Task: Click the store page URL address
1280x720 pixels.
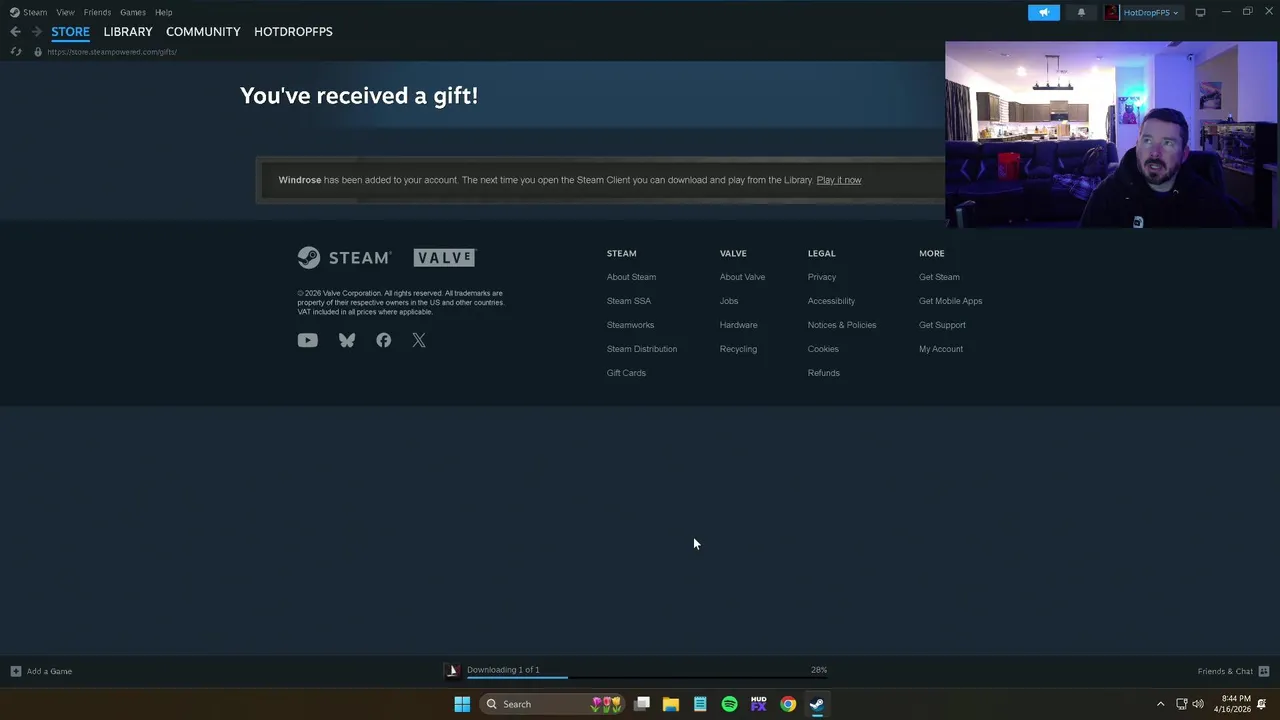Action: click(x=112, y=52)
